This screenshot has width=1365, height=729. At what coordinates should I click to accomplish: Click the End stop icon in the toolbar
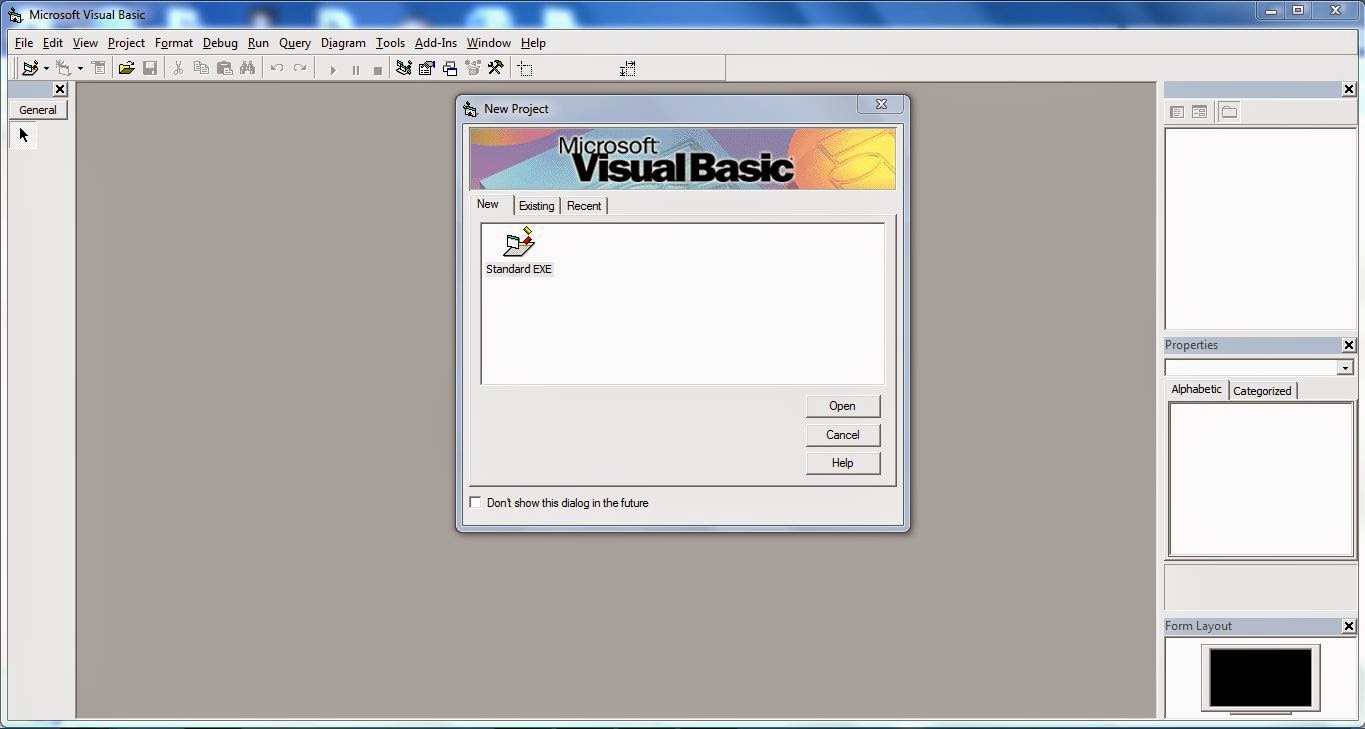pyautogui.click(x=377, y=69)
